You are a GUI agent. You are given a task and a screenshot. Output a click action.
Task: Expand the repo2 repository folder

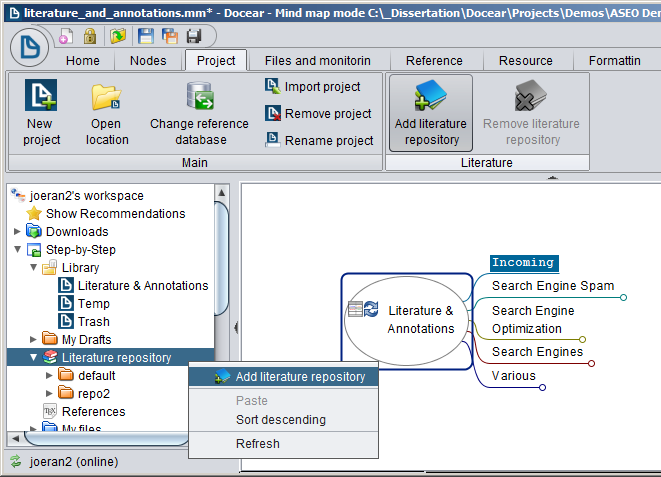point(49,393)
